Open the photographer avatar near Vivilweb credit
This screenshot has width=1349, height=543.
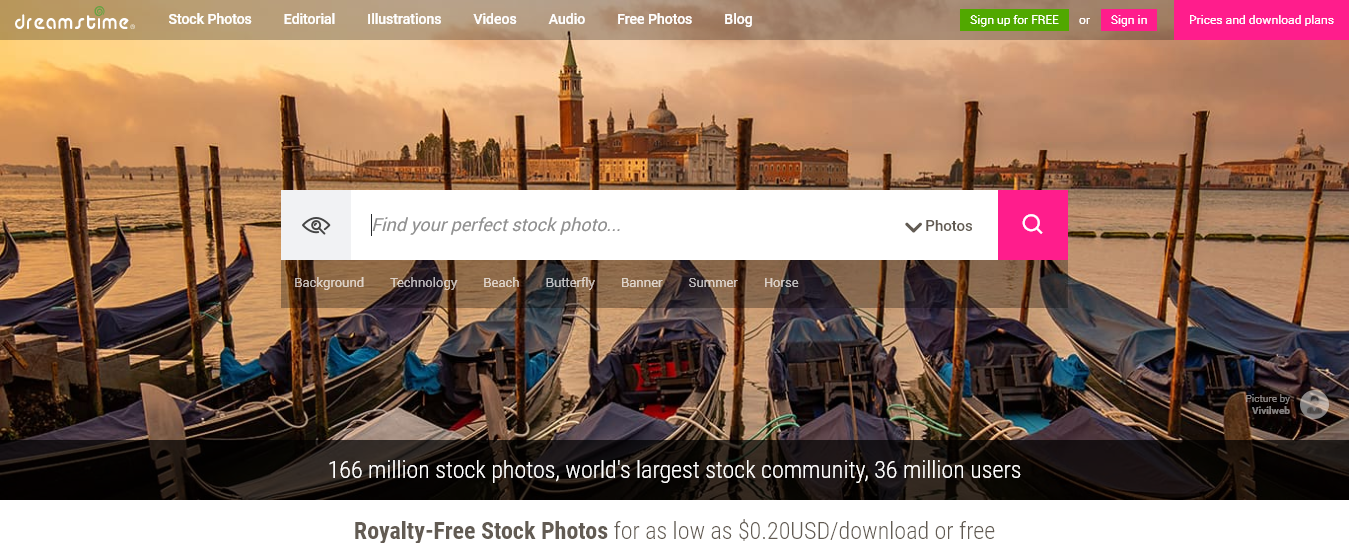pyautogui.click(x=1314, y=404)
